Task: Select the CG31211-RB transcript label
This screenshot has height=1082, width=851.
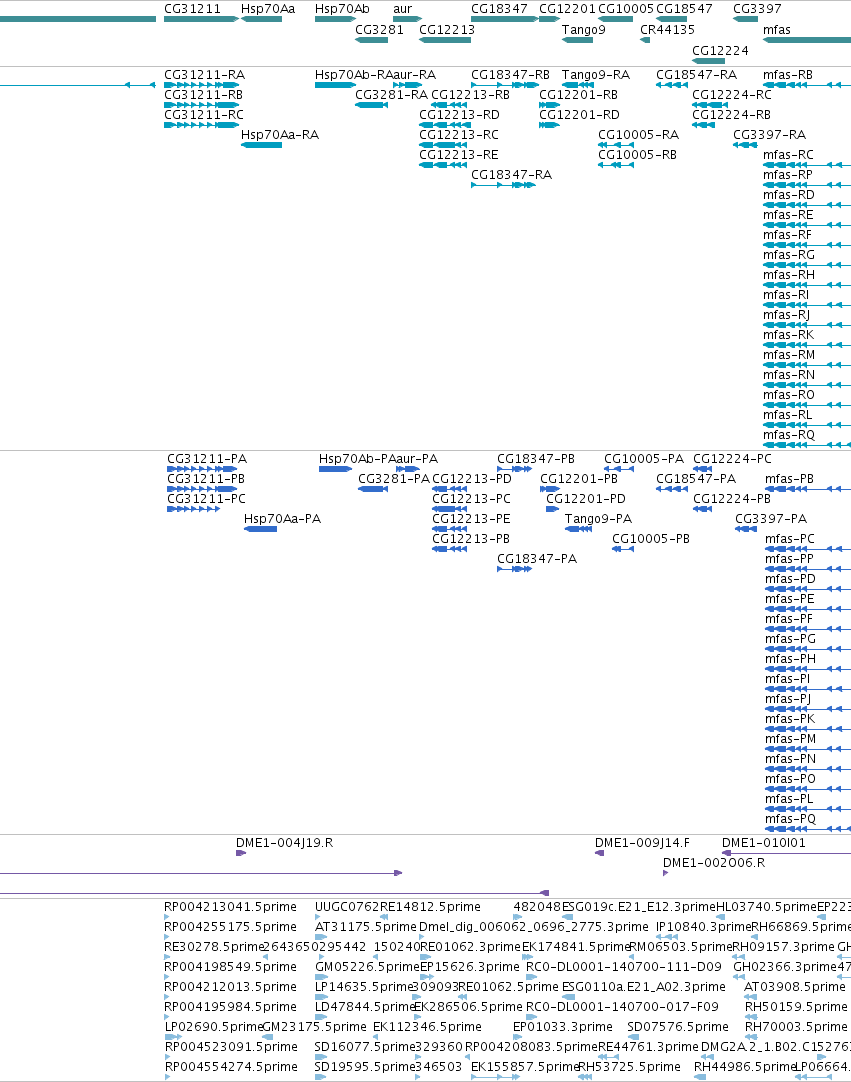Action: pos(204,95)
